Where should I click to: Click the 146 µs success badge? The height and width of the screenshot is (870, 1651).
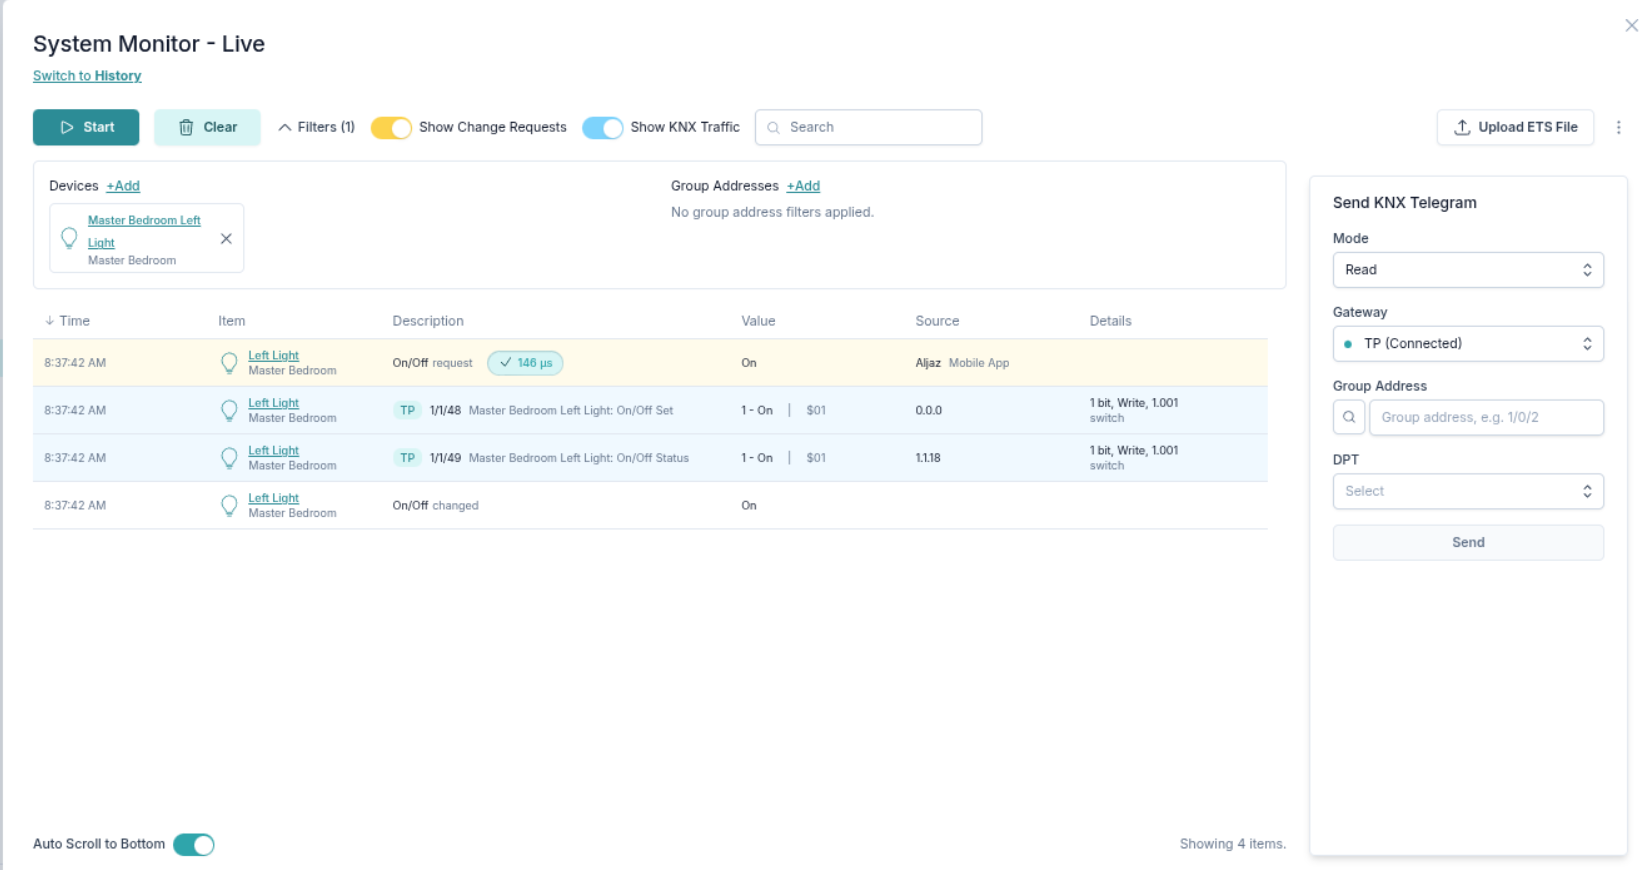click(x=525, y=363)
